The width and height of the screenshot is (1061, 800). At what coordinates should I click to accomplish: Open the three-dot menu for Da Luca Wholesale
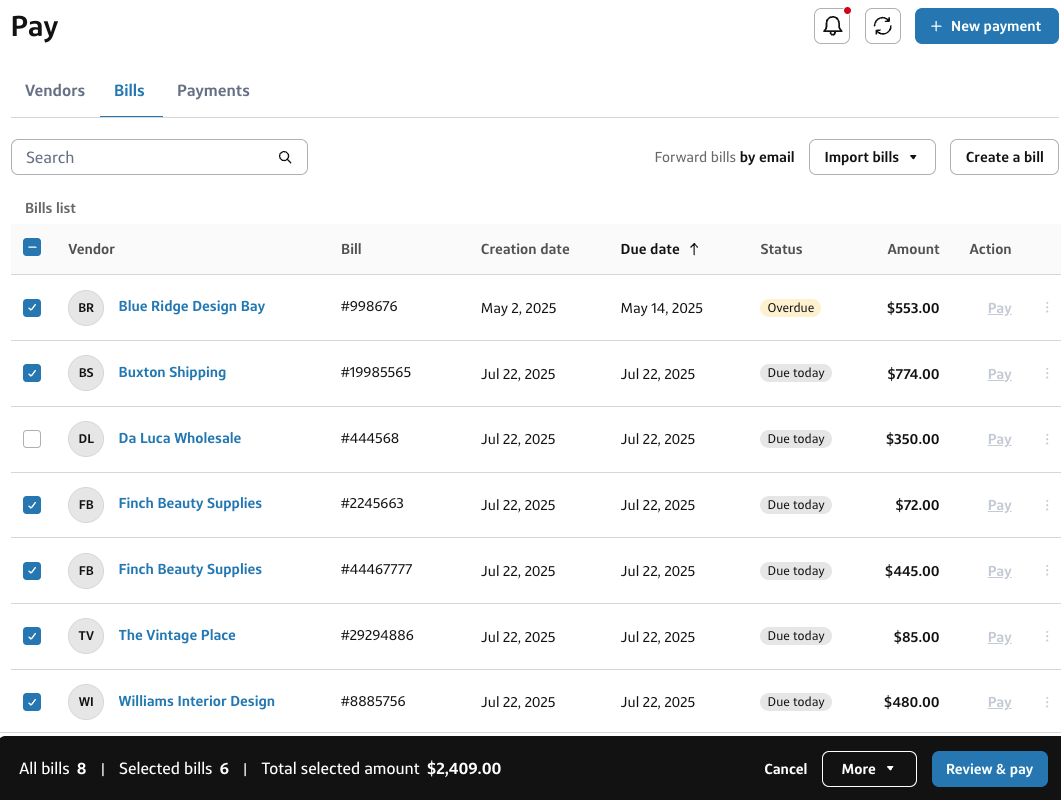[x=1047, y=439]
